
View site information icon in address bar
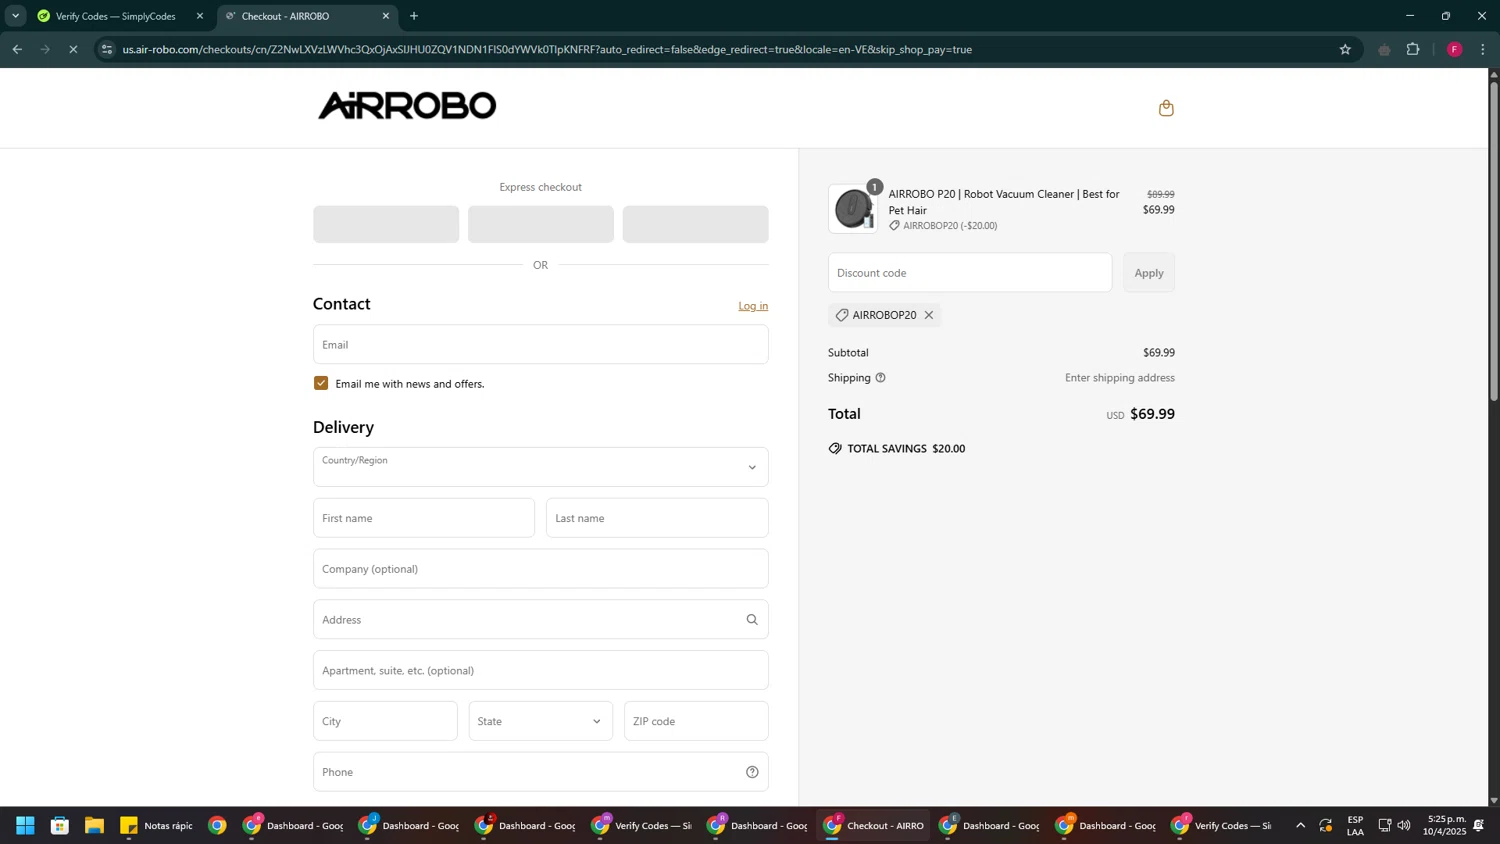[x=108, y=49]
